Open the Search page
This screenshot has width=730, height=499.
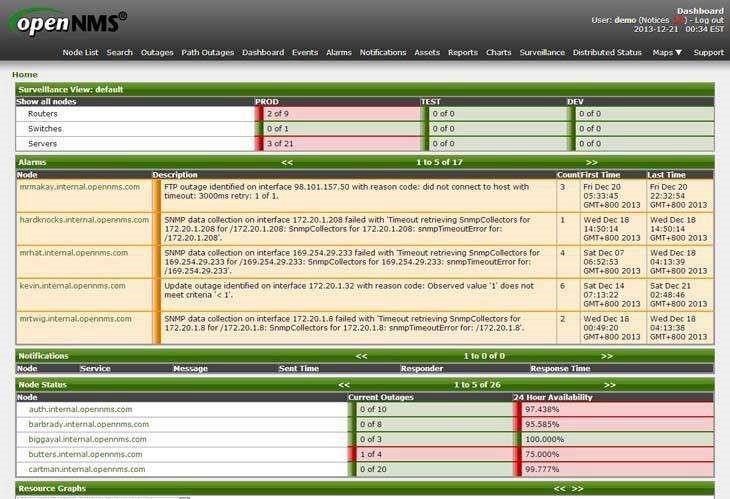click(x=120, y=53)
